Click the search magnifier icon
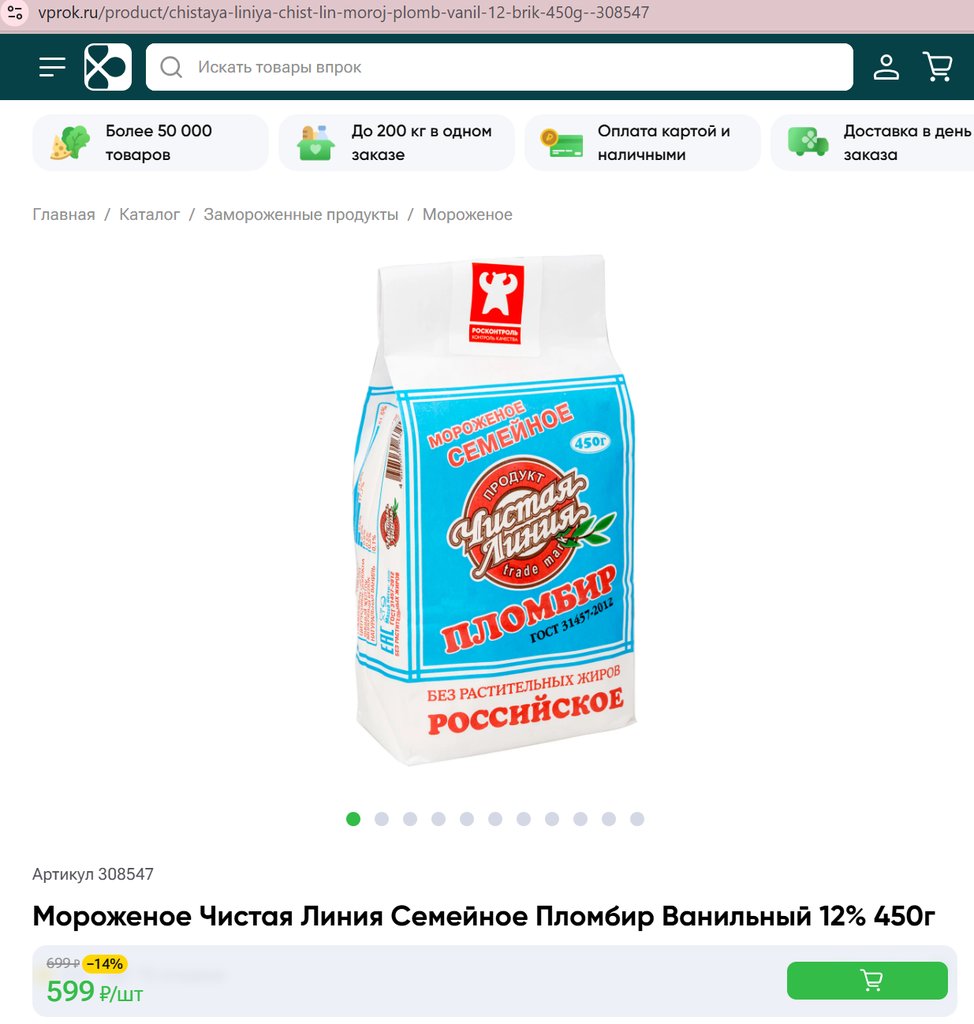 click(171, 67)
